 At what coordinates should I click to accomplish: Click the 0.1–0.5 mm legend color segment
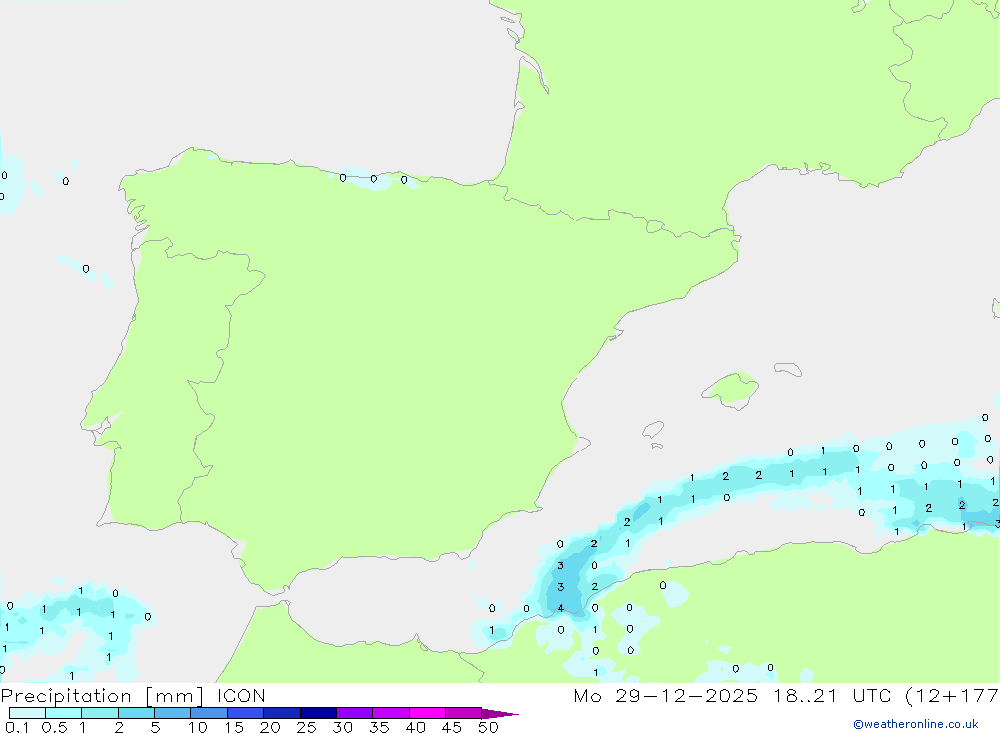pyautogui.click(x=27, y=713)
